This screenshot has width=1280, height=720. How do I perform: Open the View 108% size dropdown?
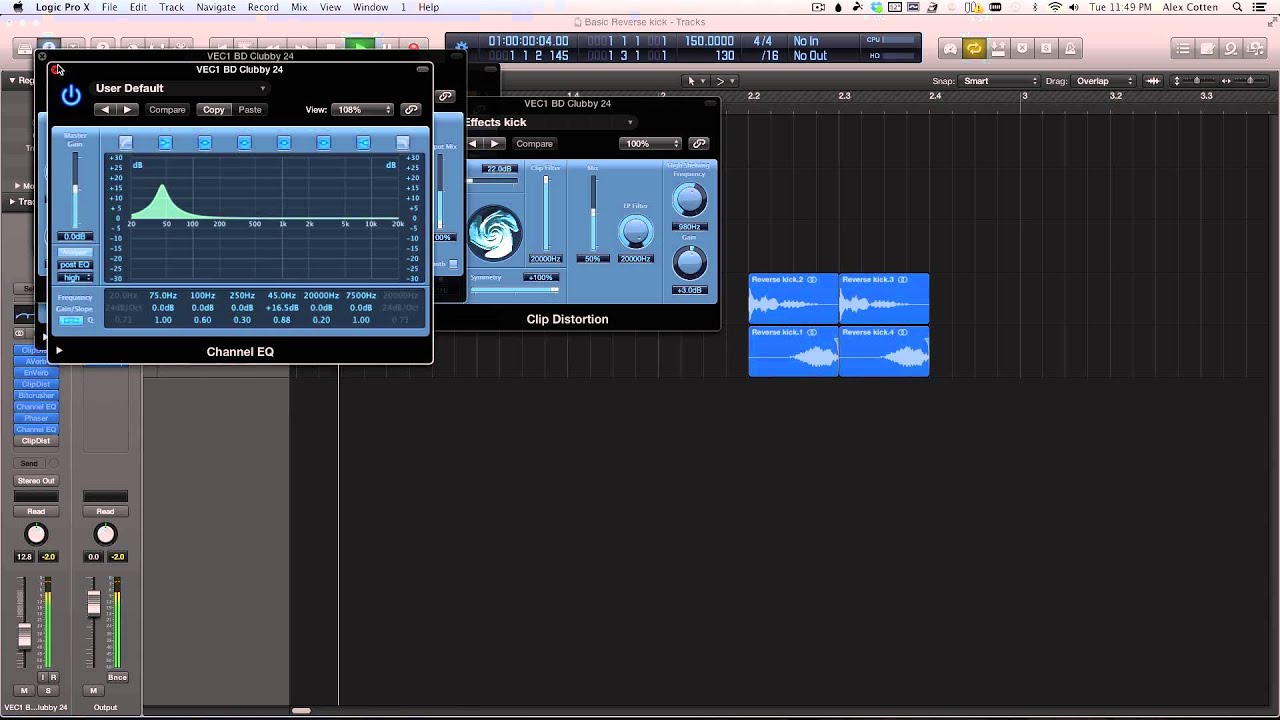364,110
